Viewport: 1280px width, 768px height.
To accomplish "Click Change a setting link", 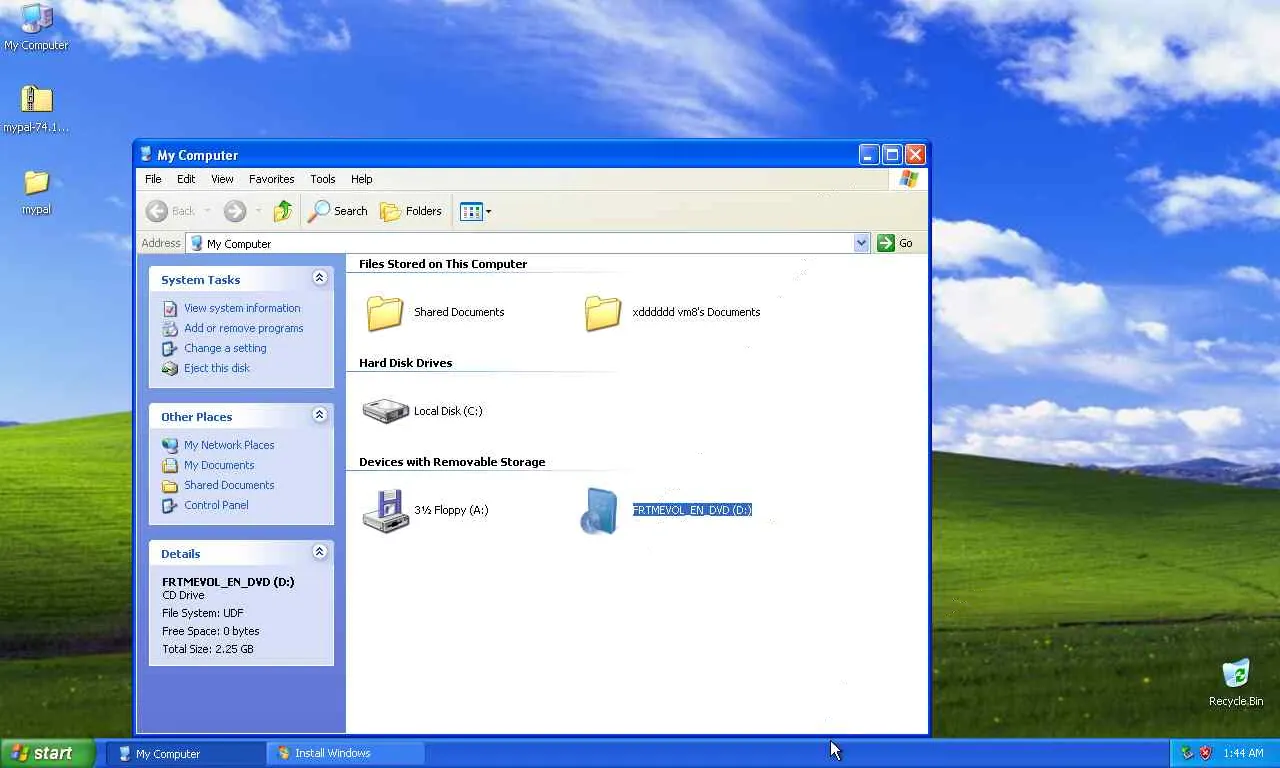I will [225, 348].
